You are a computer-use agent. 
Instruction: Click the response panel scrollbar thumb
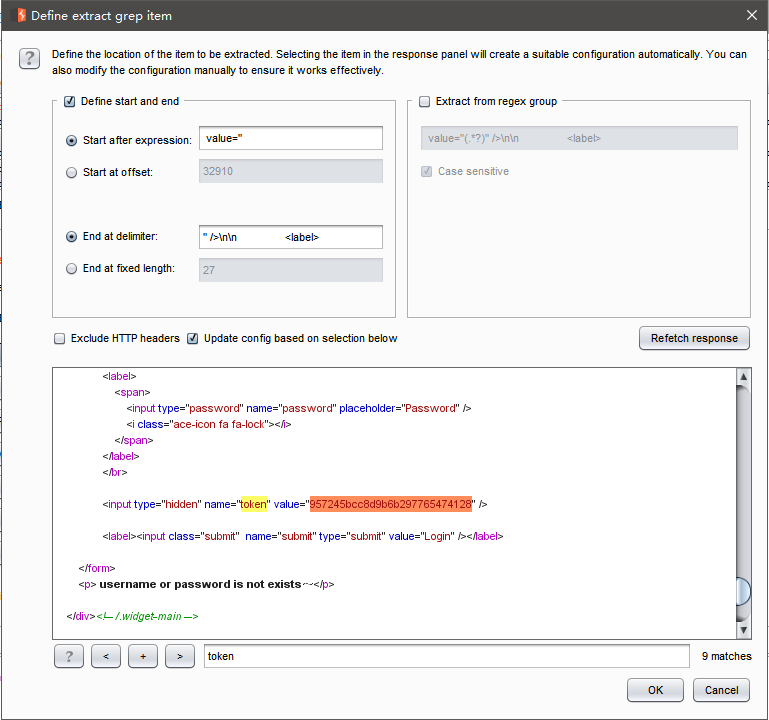743,592
